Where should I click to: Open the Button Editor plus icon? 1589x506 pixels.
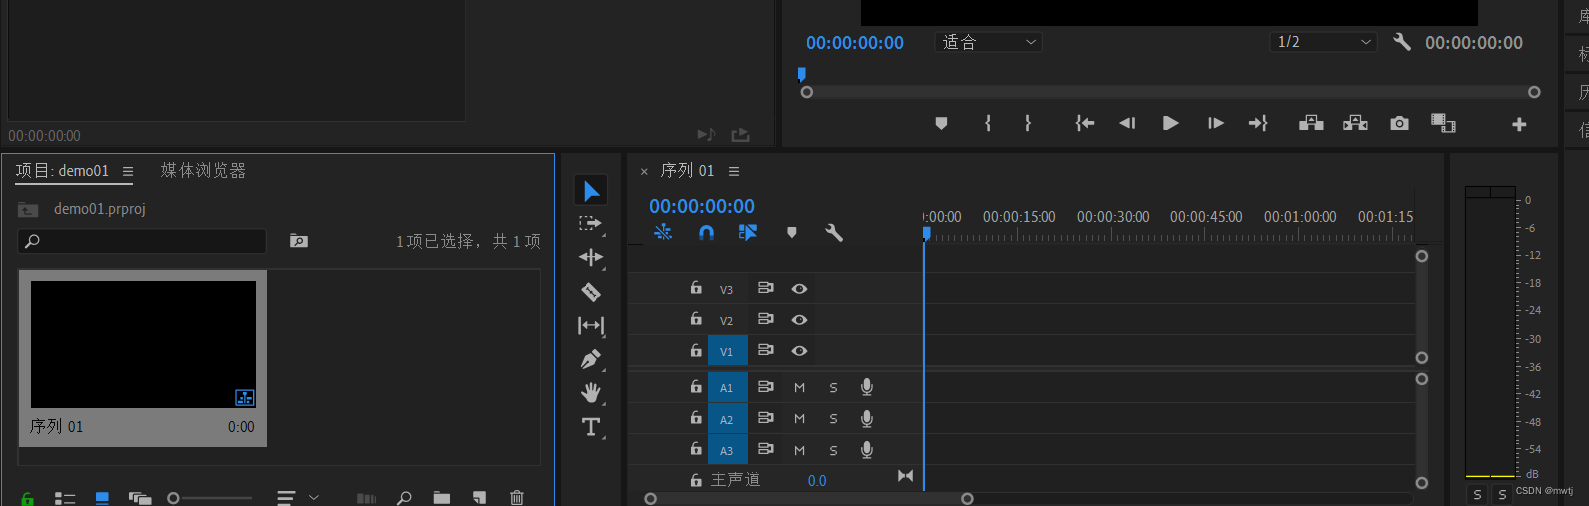[x=1519, y=124]
